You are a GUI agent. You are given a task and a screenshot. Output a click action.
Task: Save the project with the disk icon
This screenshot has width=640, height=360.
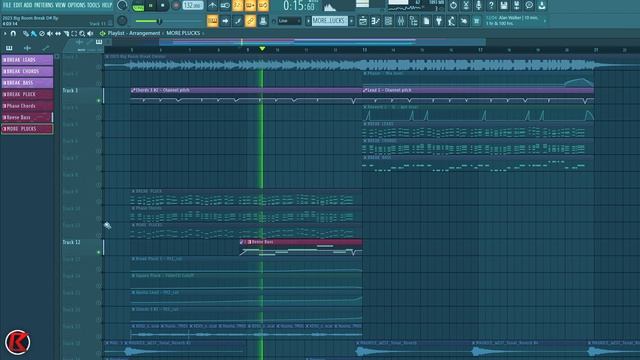(504, 5)
